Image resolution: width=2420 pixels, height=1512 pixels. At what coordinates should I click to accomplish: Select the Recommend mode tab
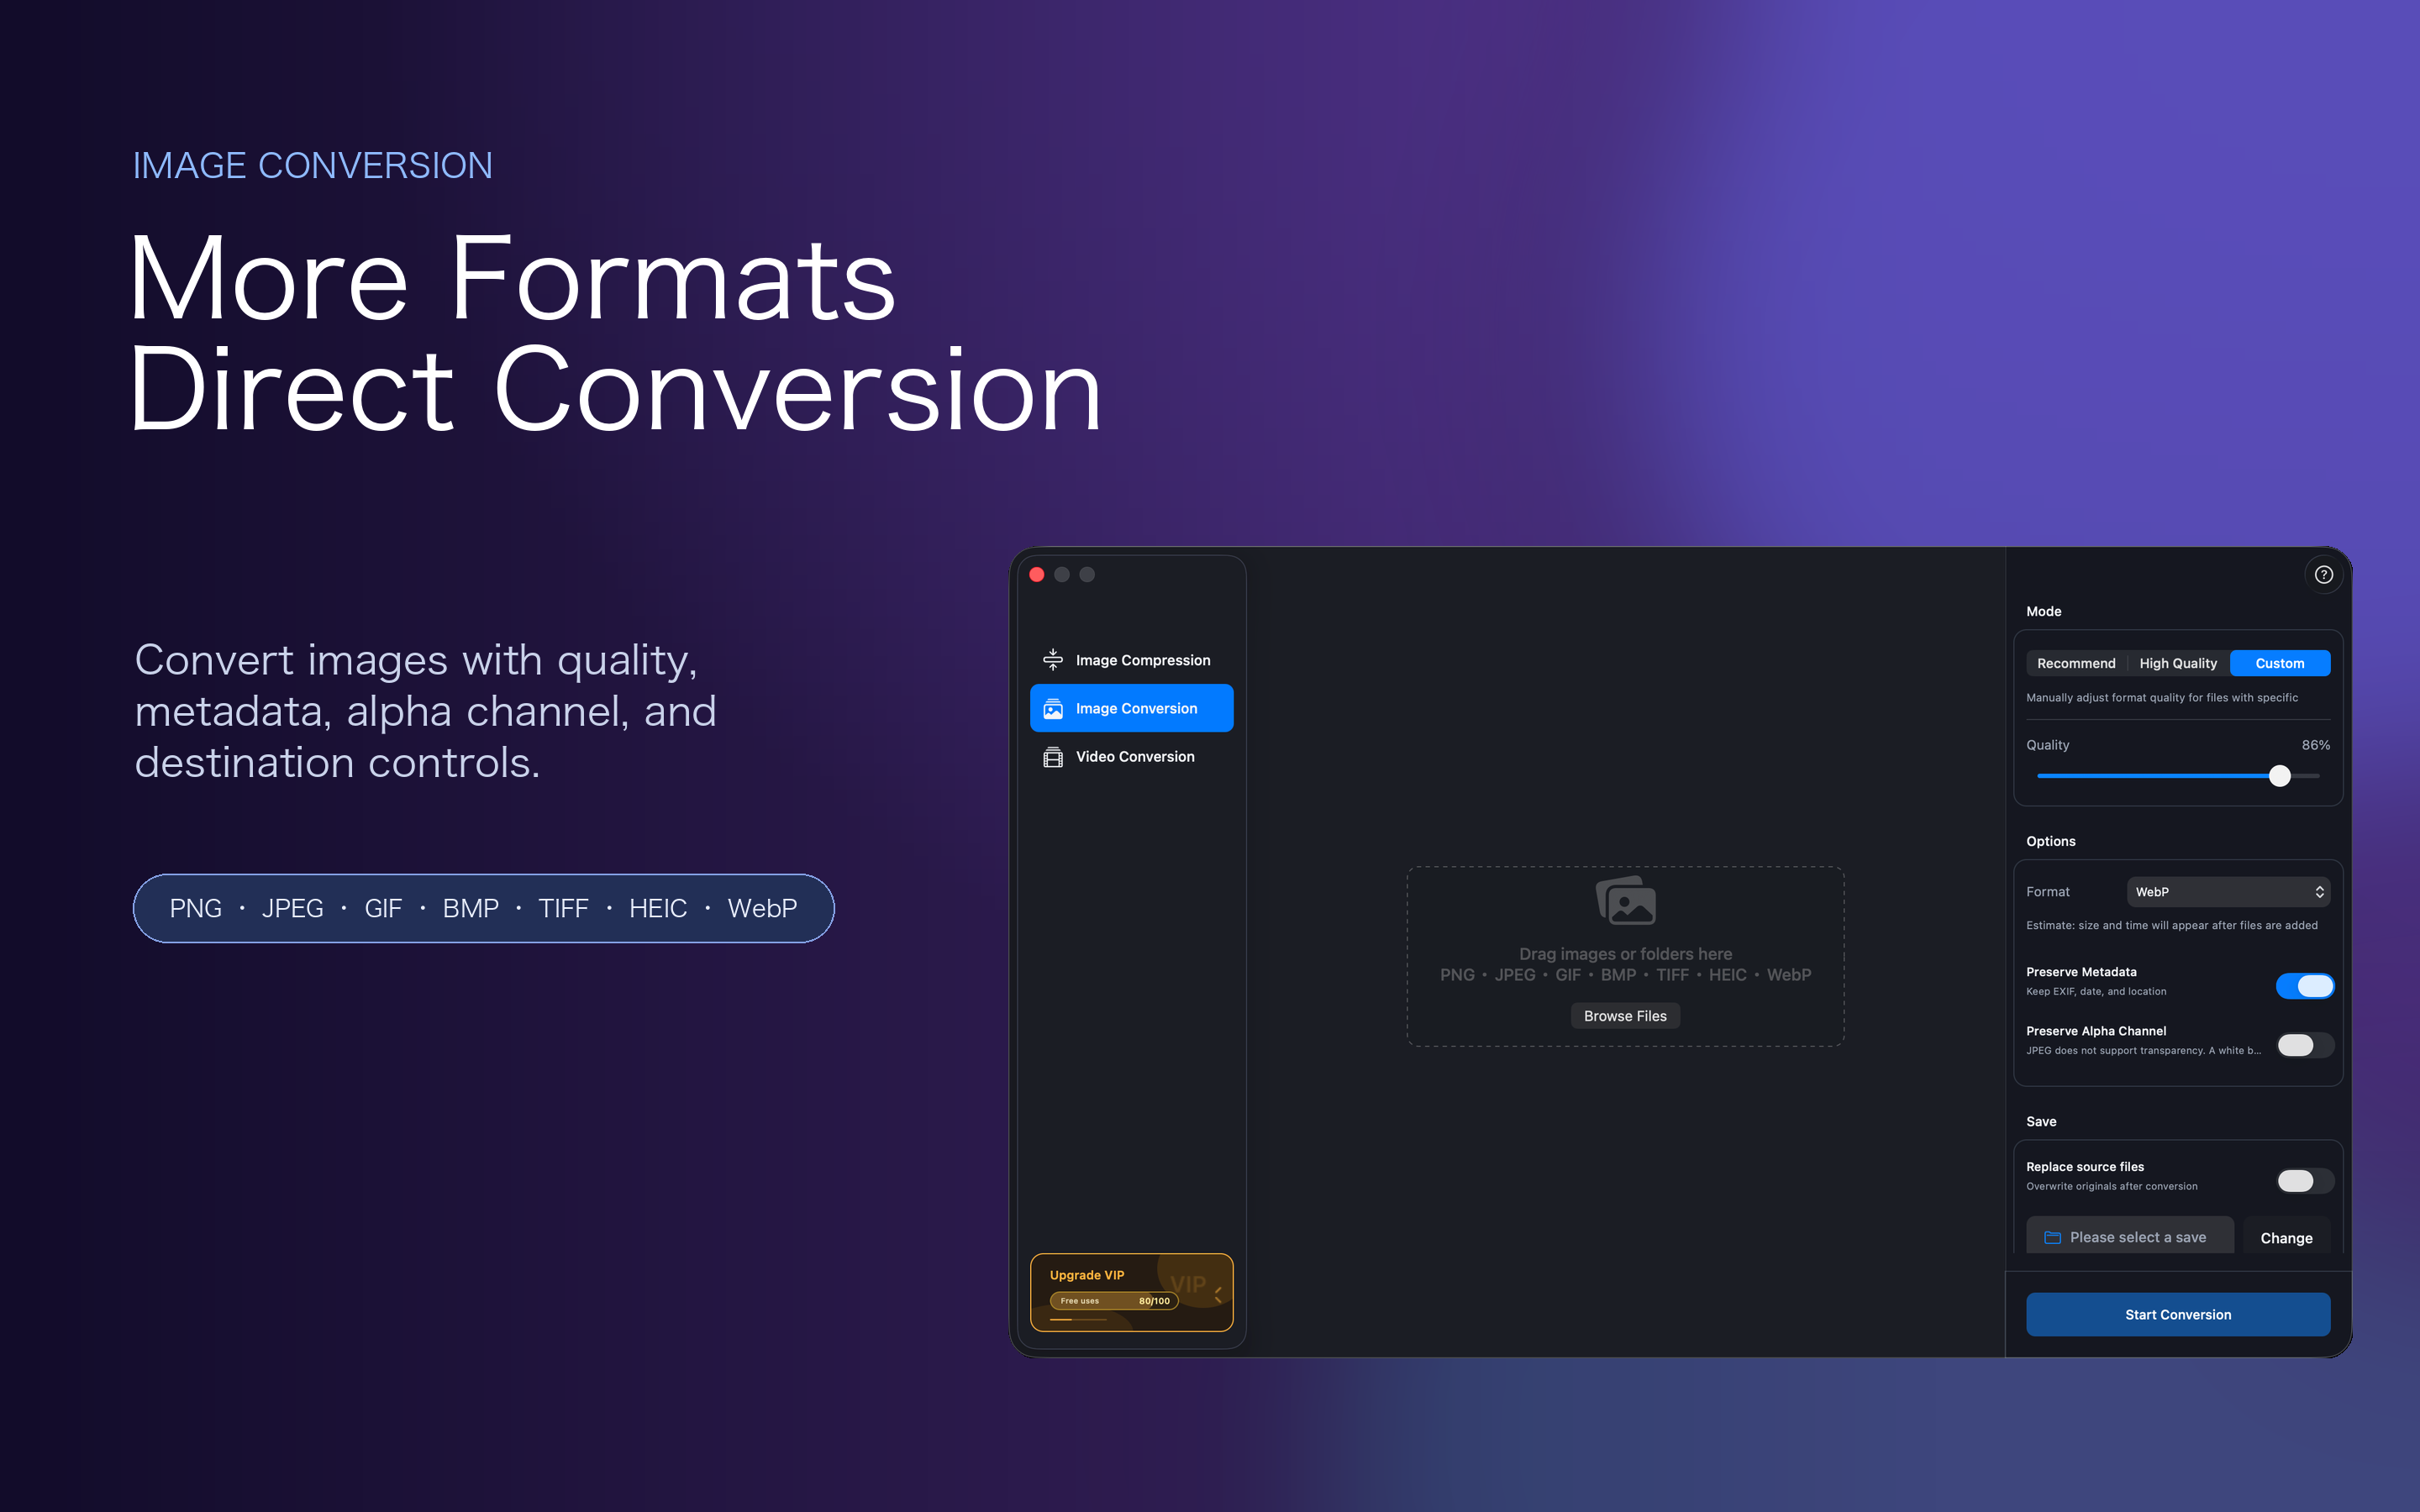click(2076, 663)
